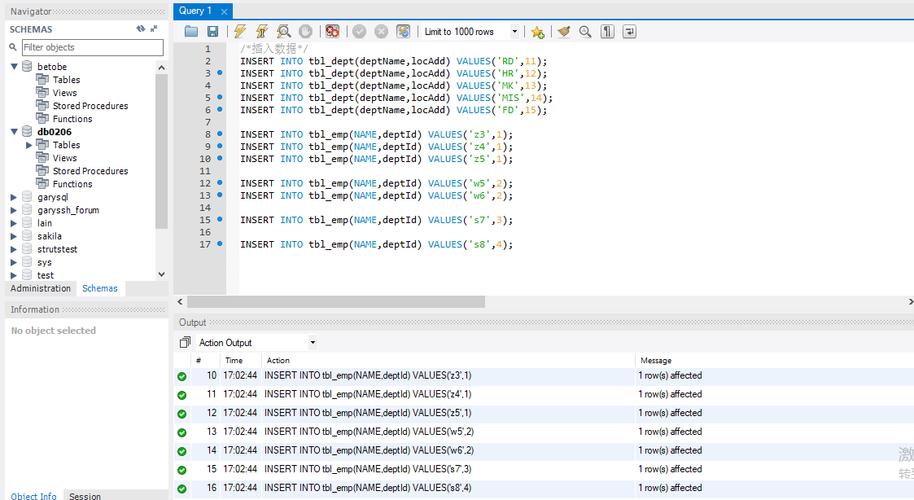Screen dimensions: 914x500
Task: Expand the lain schema
Action: [x=14, y=223]
